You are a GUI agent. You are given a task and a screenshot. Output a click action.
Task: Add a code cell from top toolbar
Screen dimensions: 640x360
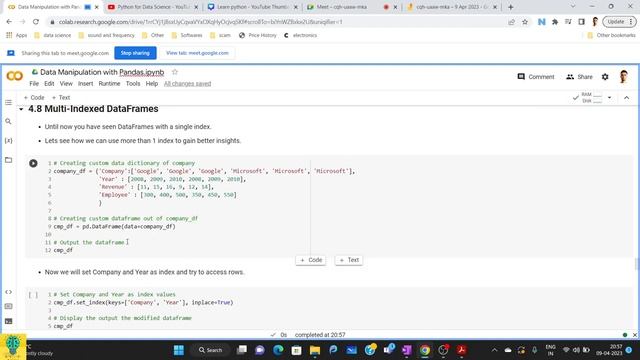34,98
